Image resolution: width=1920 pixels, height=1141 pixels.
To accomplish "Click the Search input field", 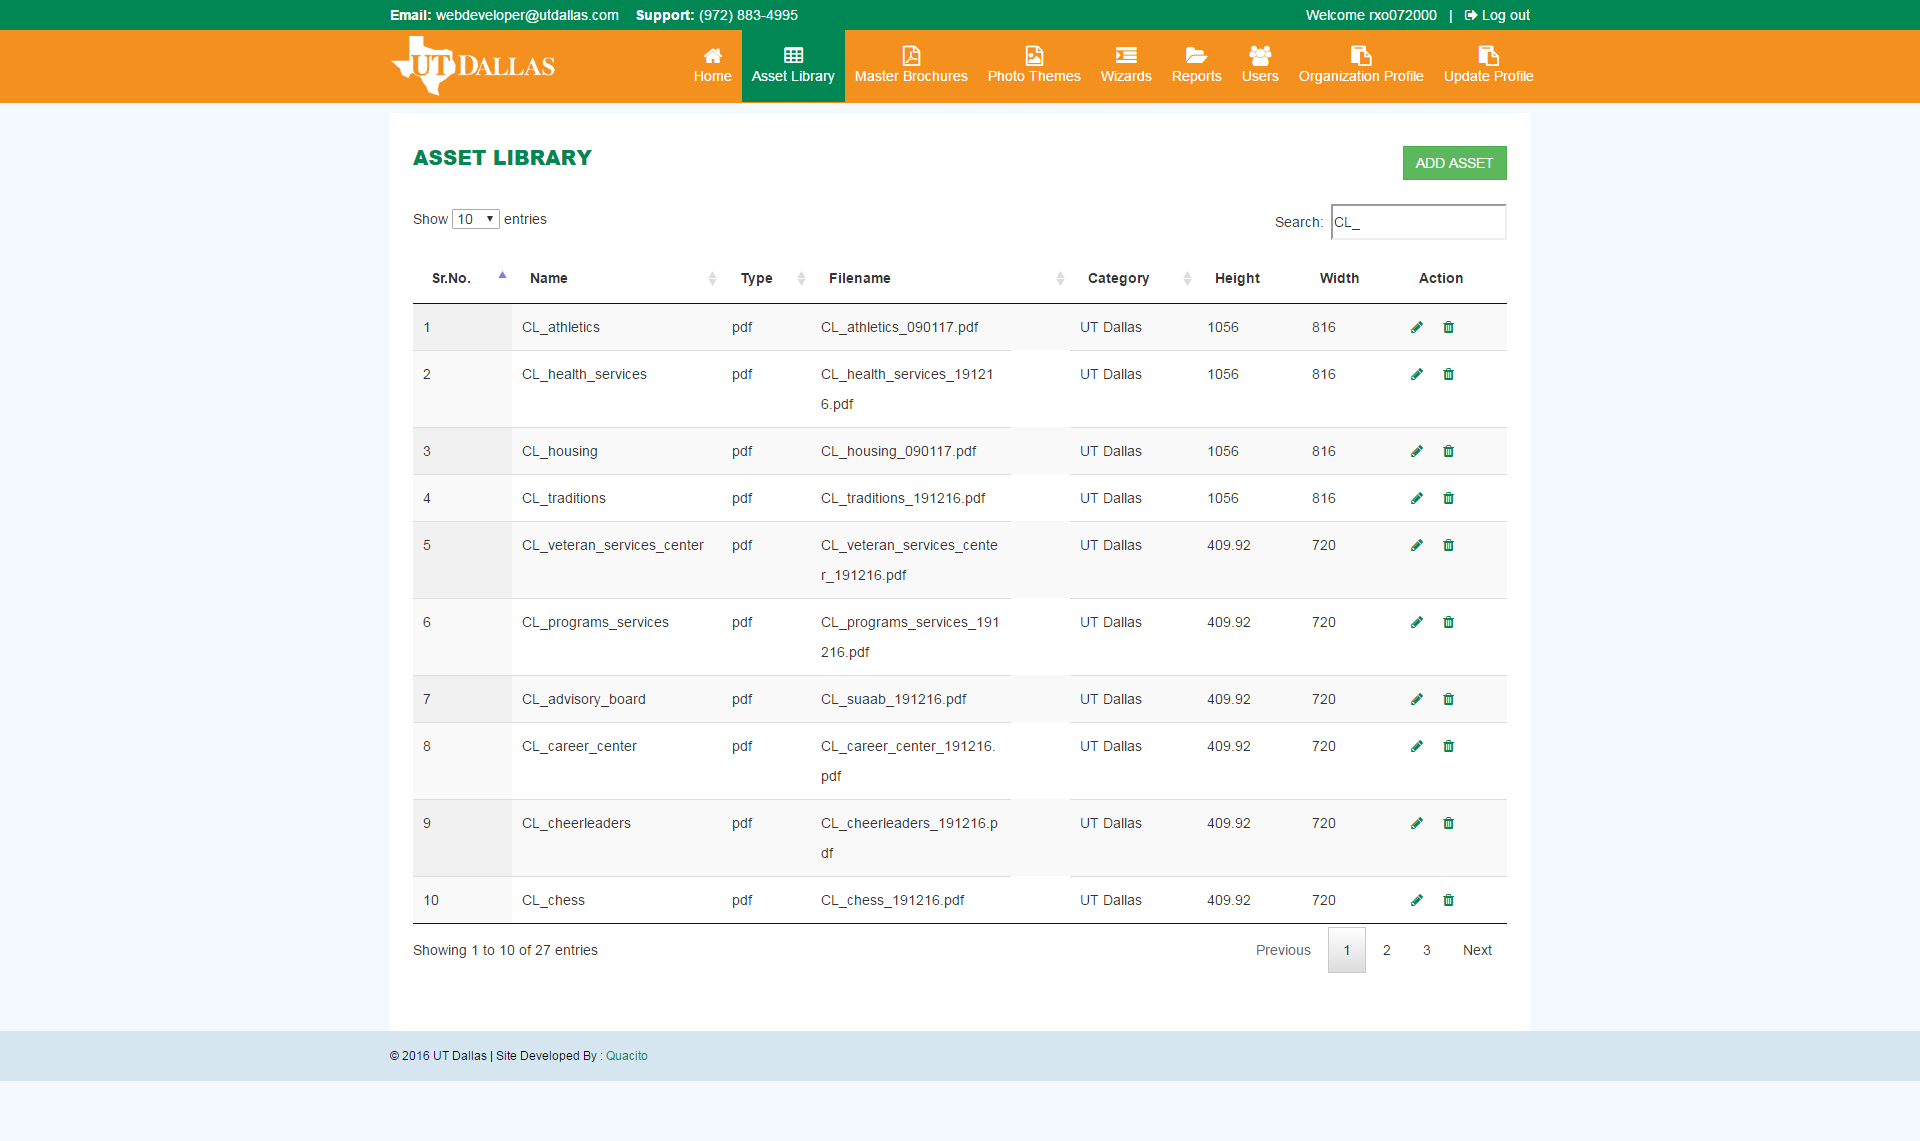I will [x=1418, y=222].
